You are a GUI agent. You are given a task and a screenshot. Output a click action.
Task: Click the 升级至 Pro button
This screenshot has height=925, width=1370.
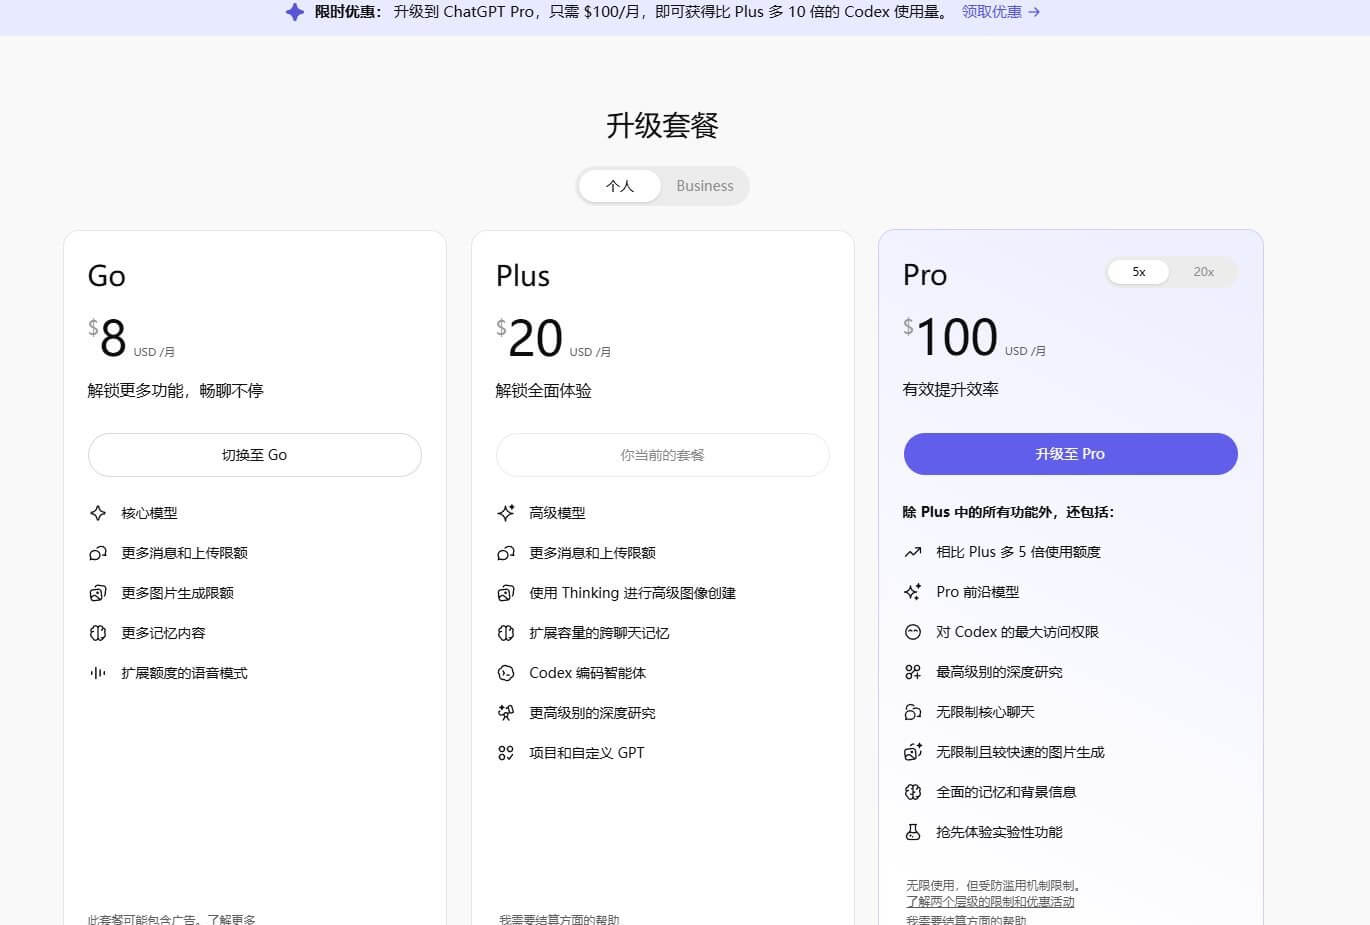pos(1070,454)
